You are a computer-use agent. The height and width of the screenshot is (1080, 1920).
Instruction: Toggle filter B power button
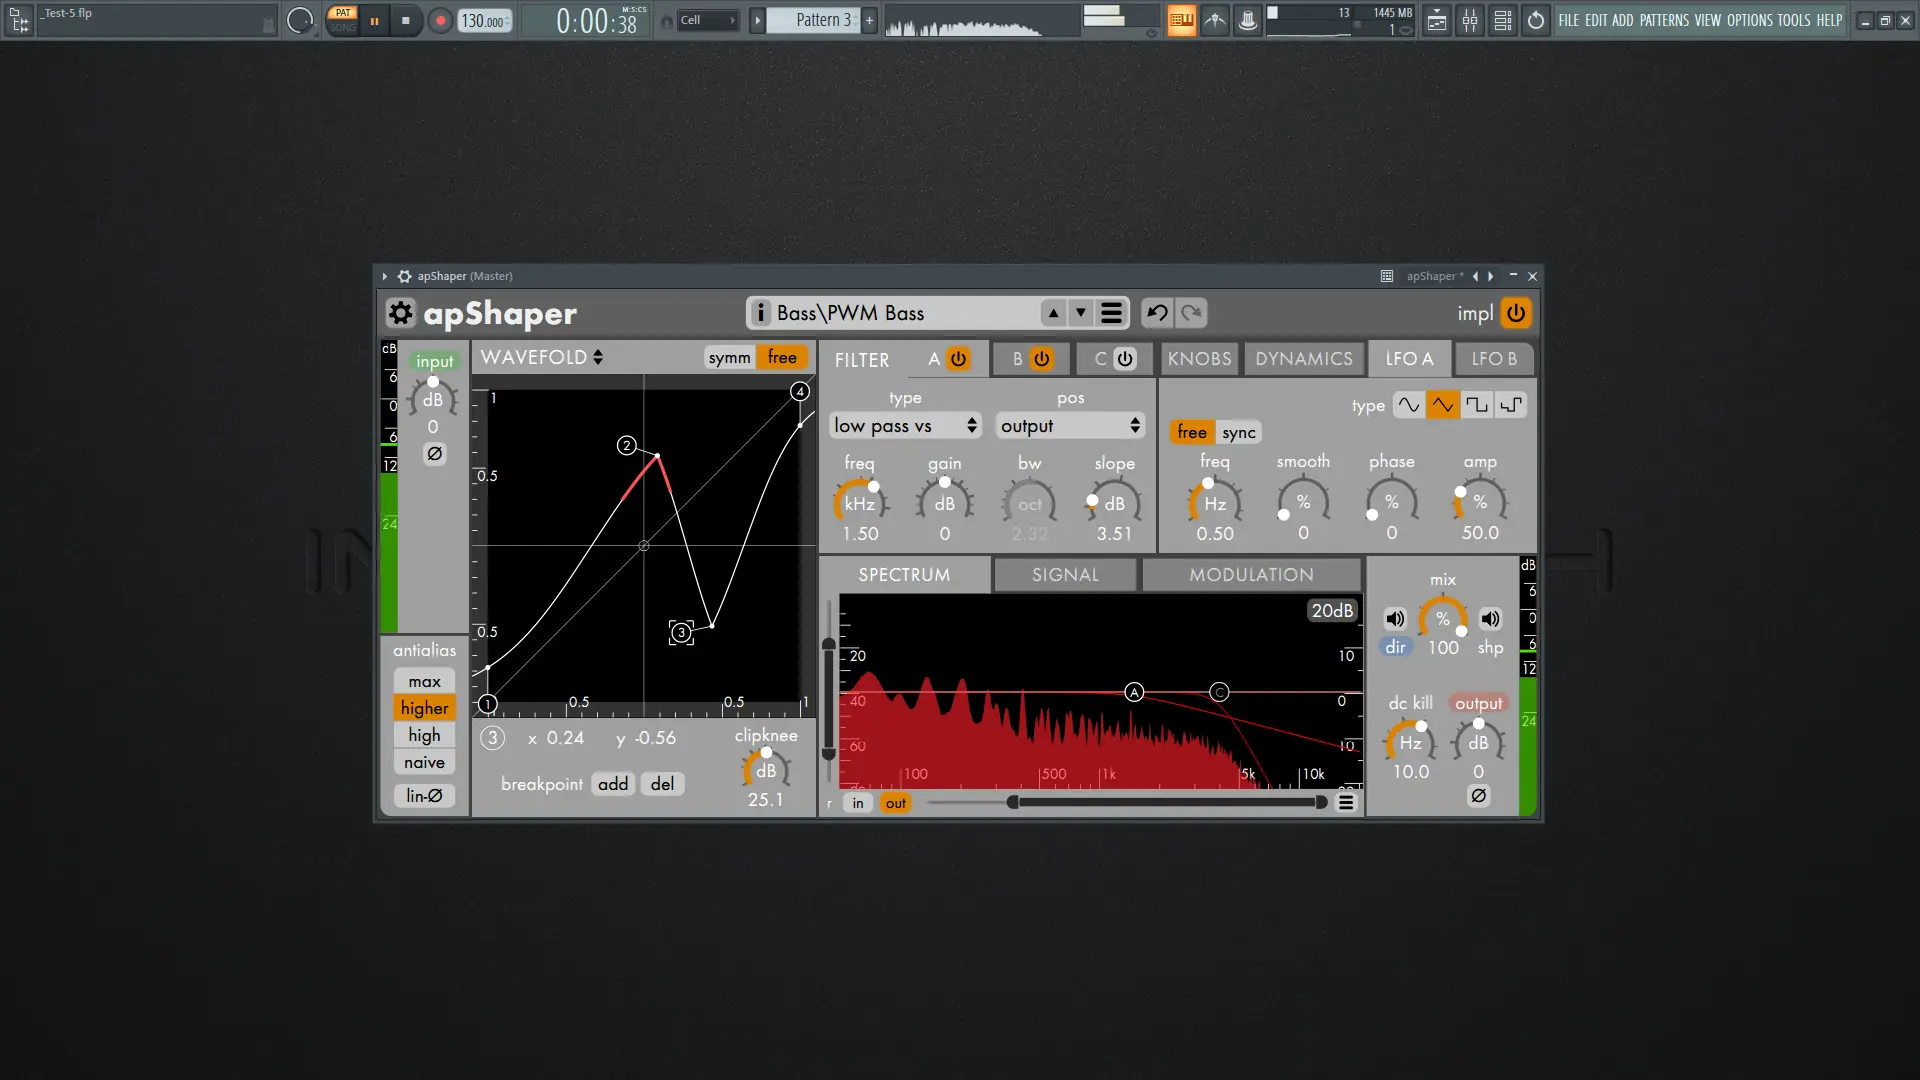coord(1042,359)
